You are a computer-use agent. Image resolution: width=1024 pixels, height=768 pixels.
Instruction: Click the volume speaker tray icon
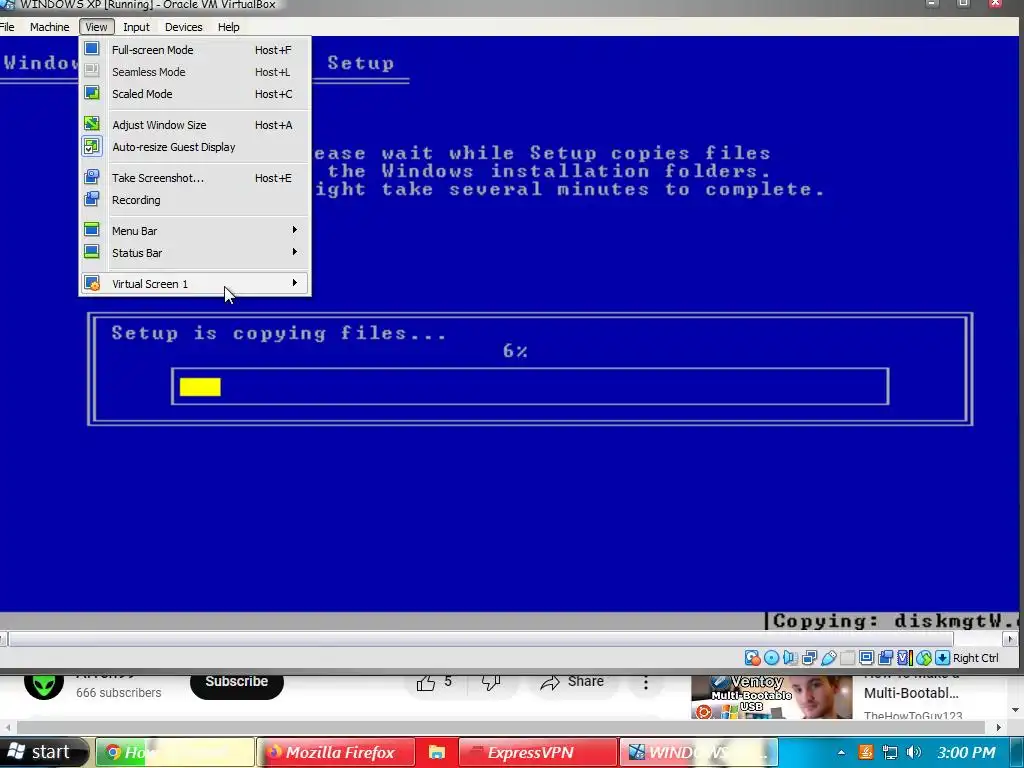coord(914,752)
